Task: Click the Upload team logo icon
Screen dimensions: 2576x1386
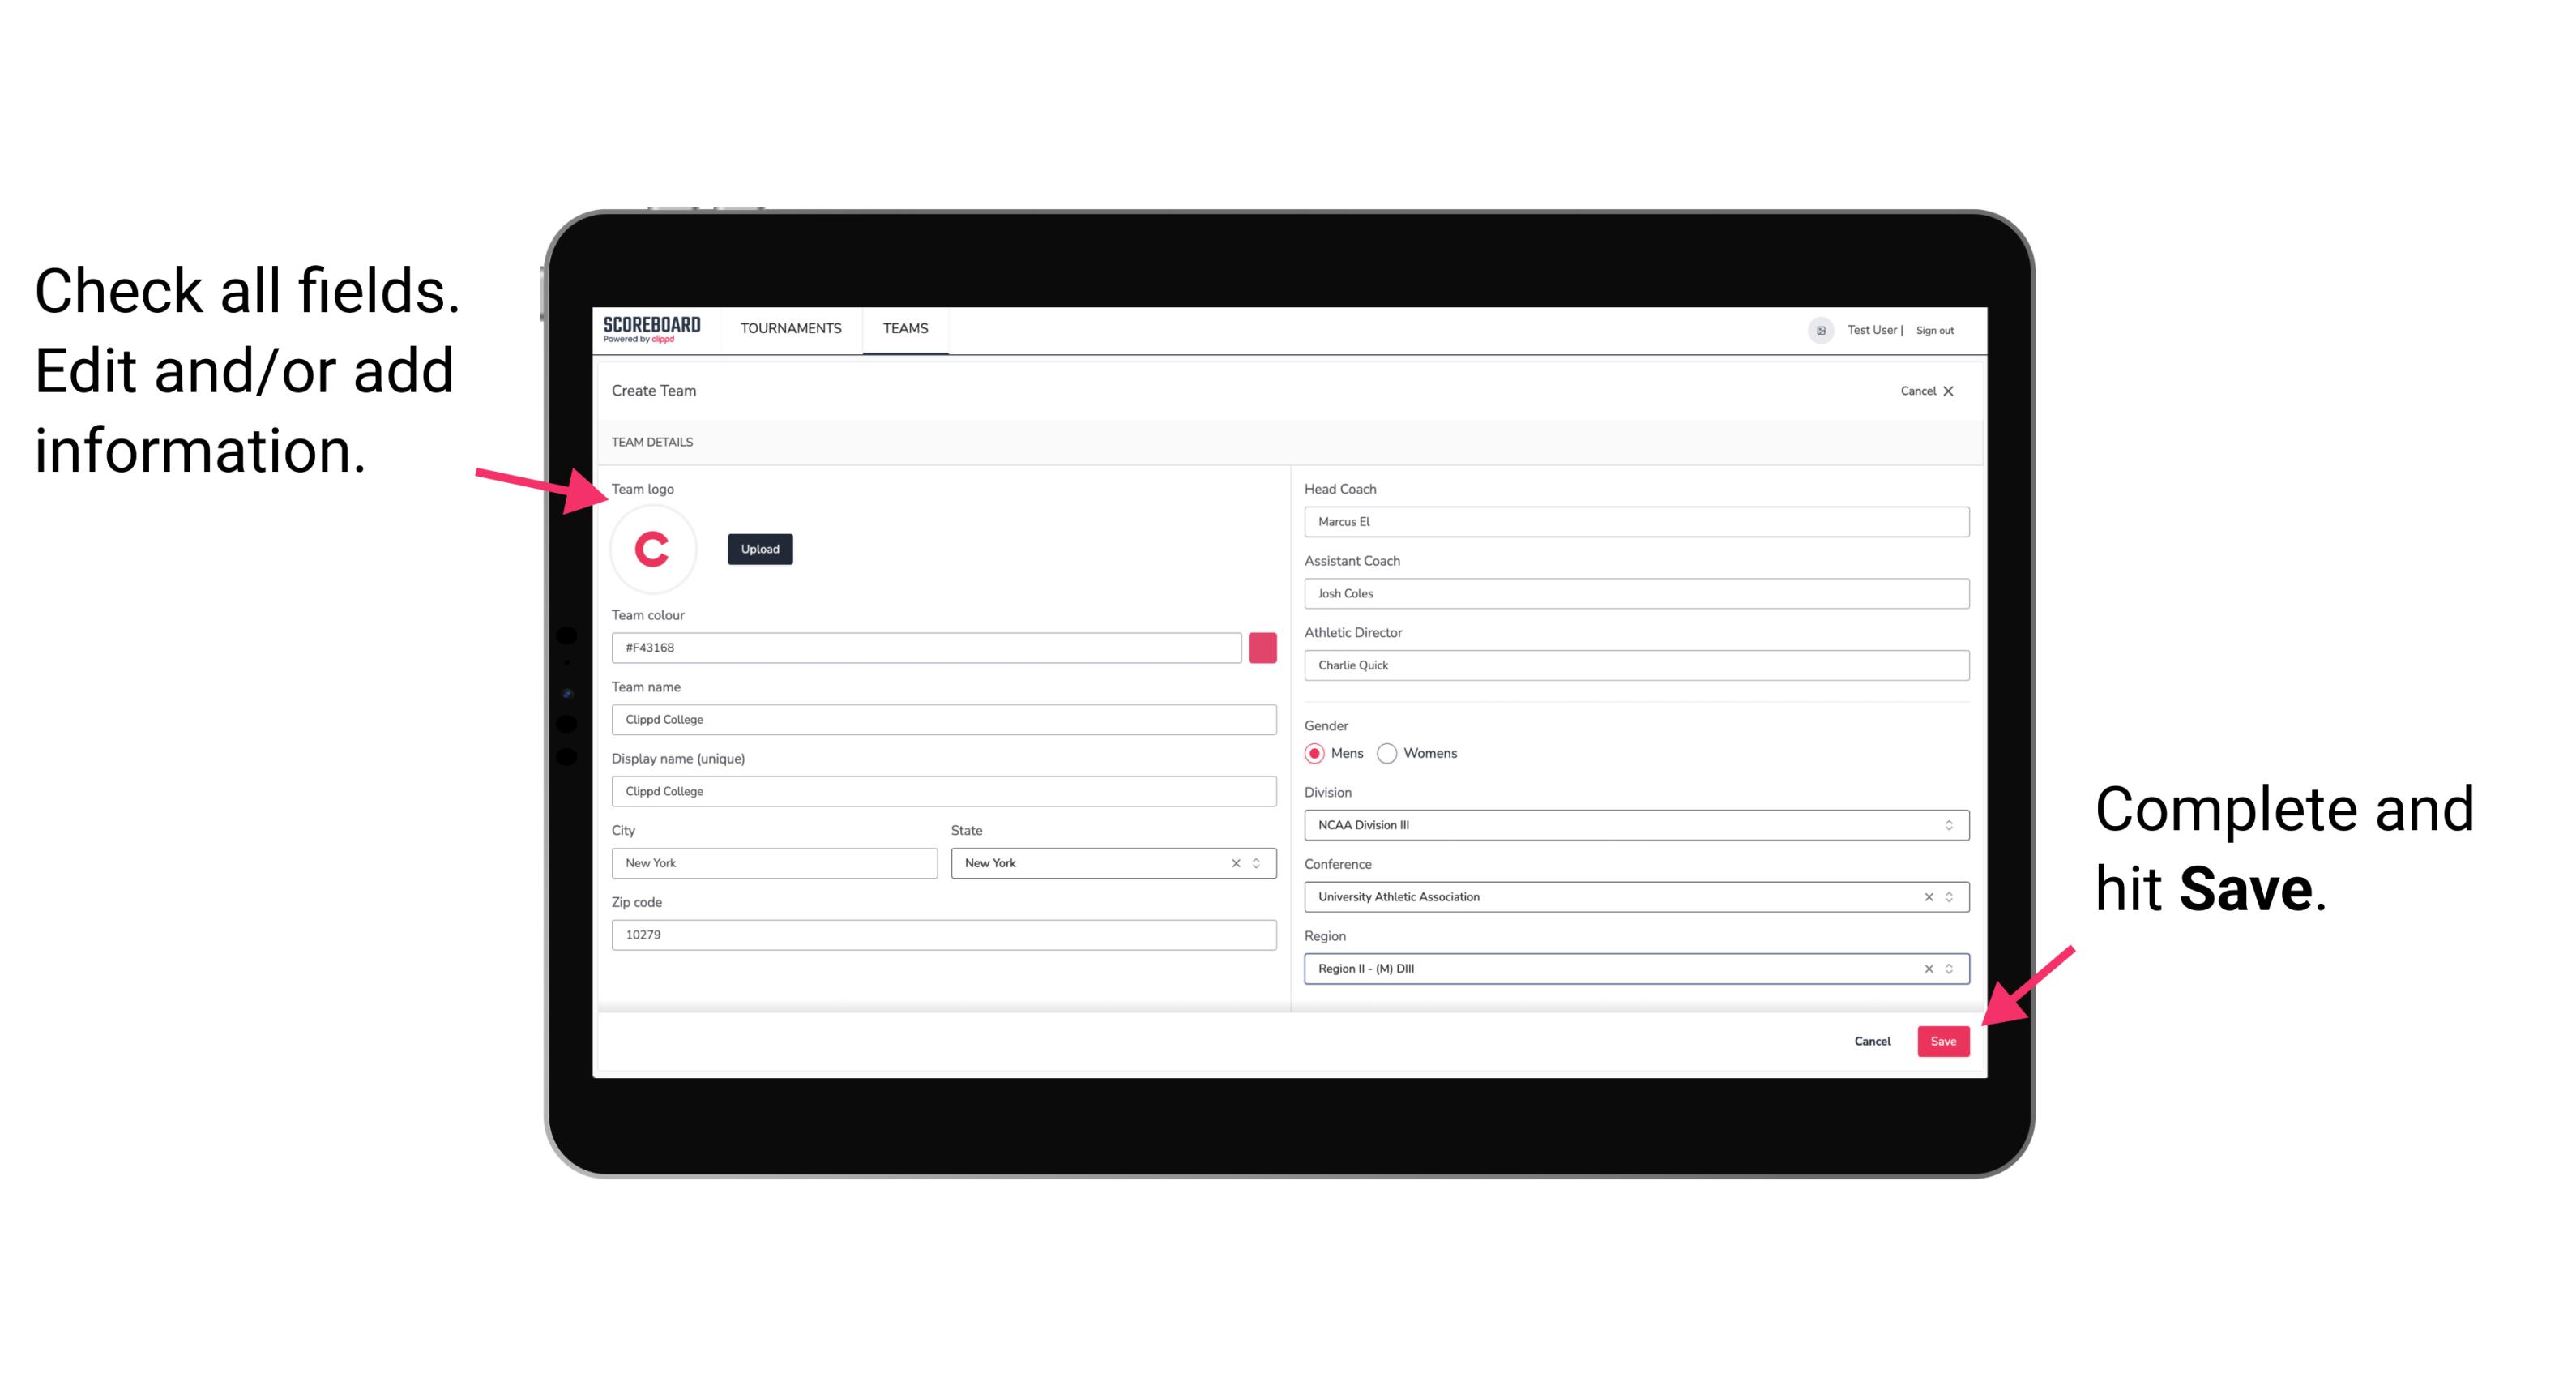Action: click(x=759, y=548)
